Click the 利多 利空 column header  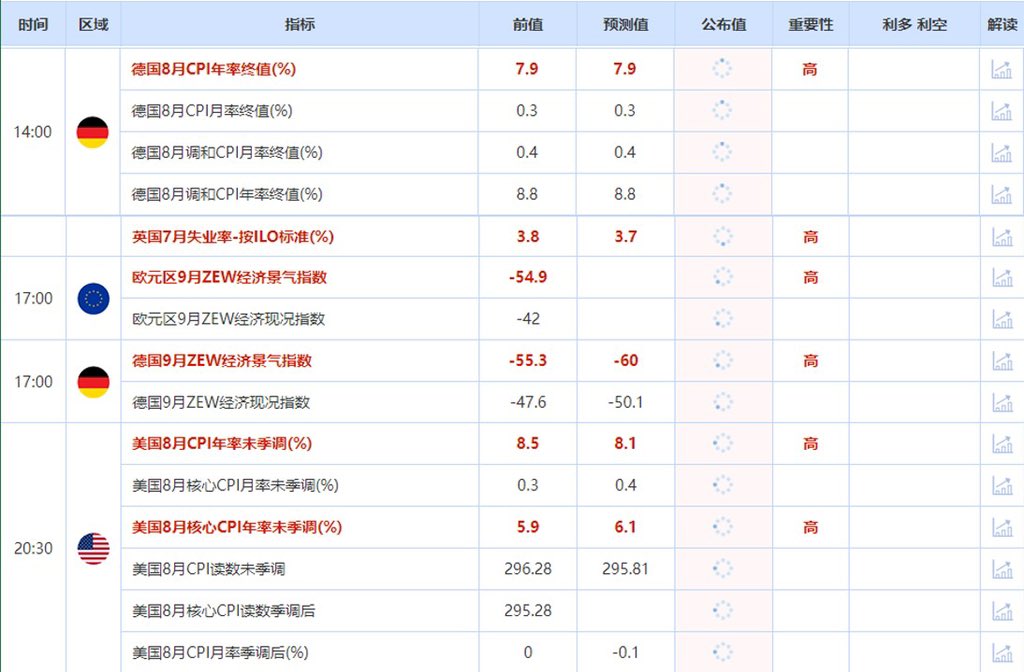[x=914, y=24]
